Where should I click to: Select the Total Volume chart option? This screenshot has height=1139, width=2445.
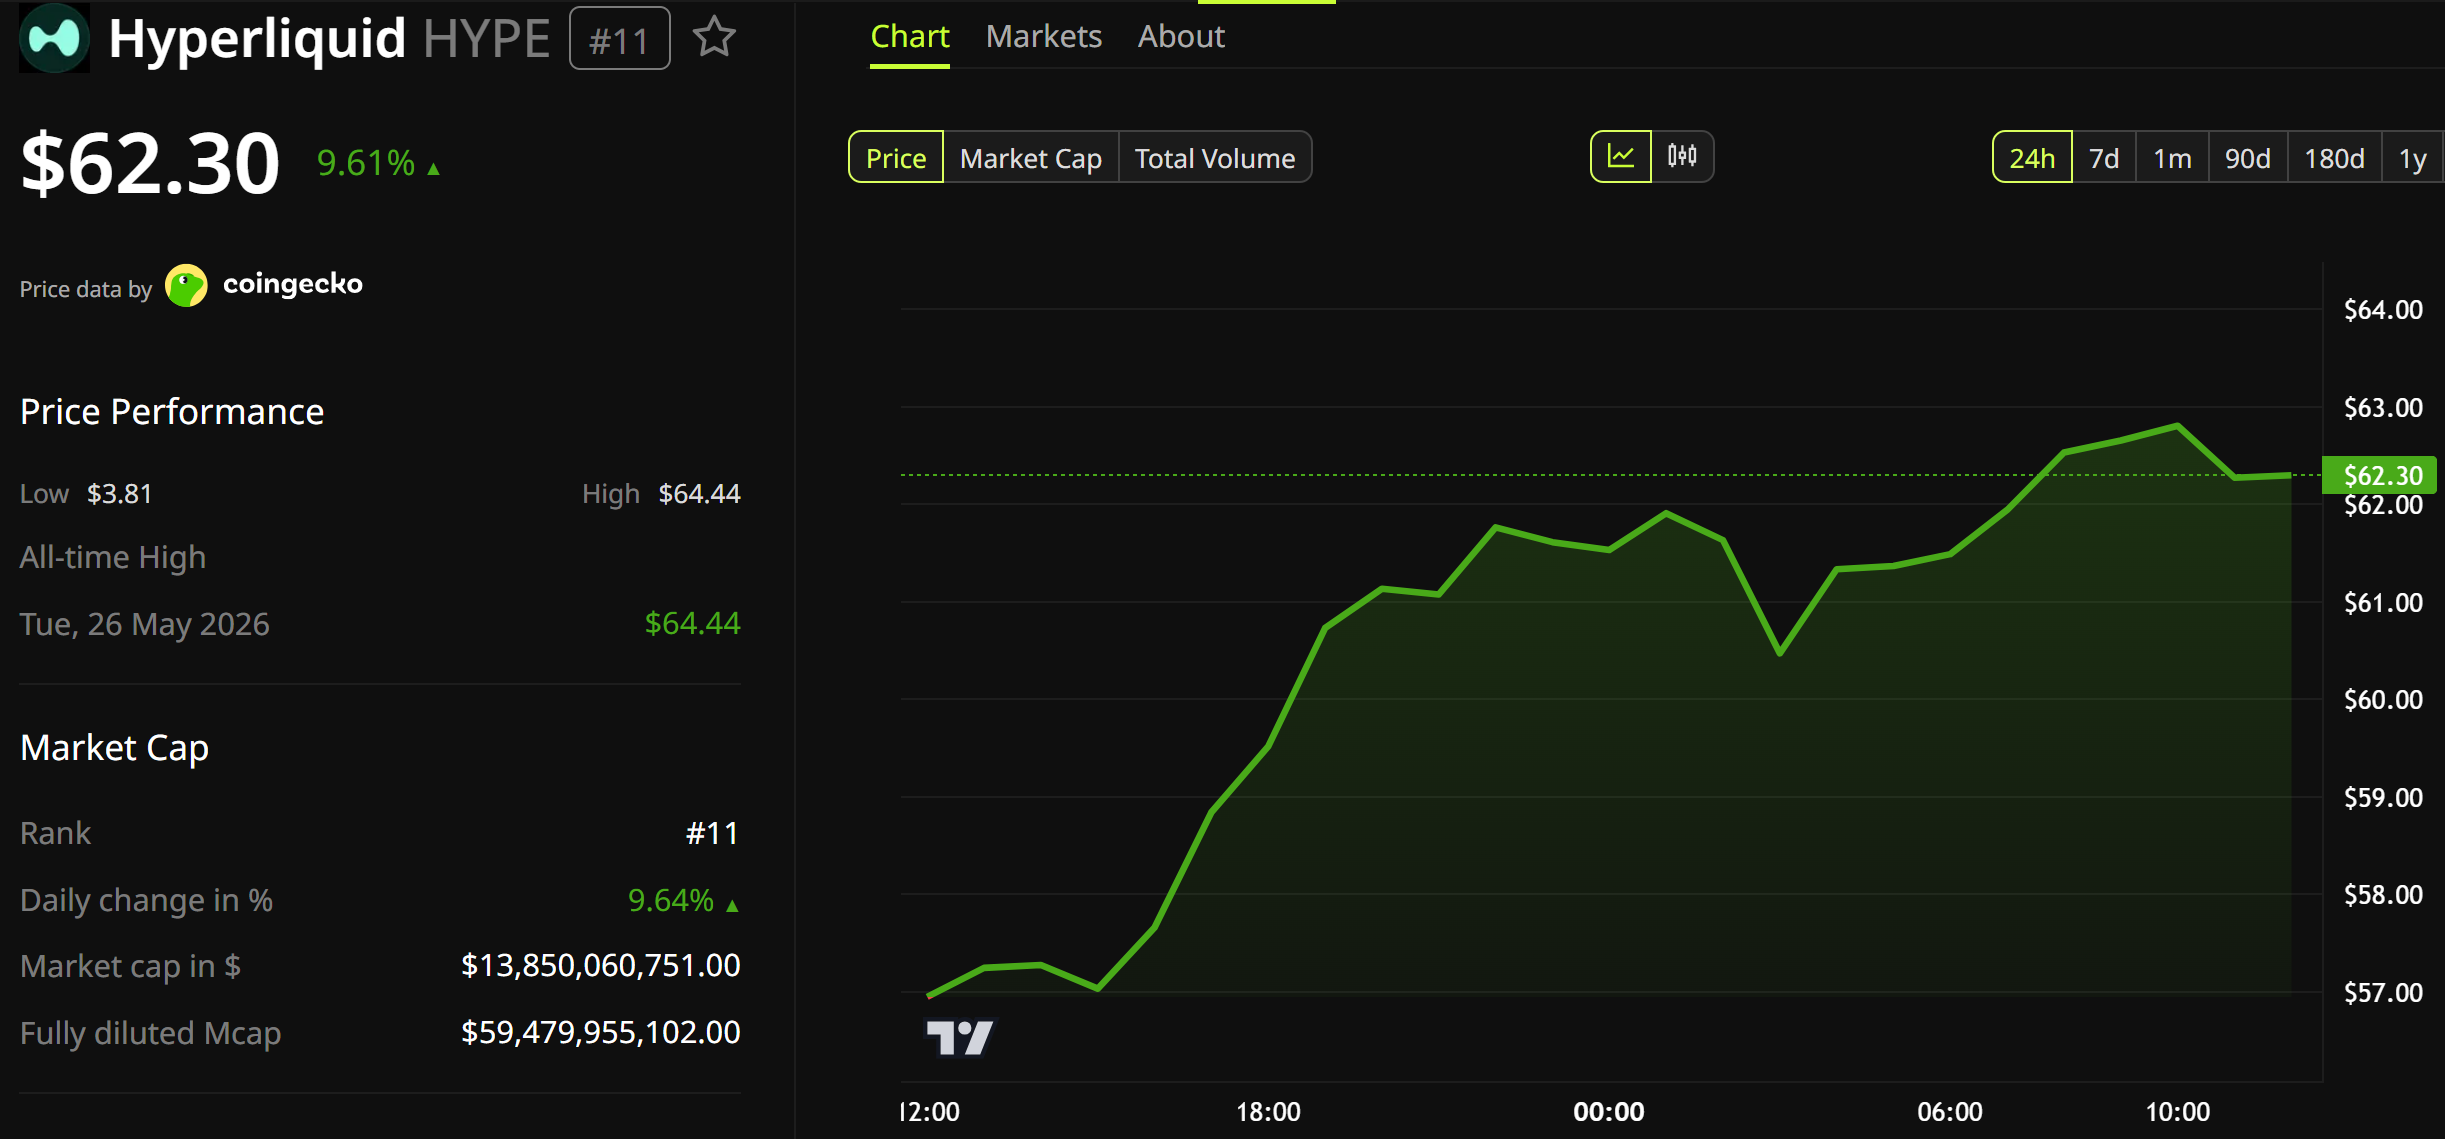click(x=1215, y=158)
